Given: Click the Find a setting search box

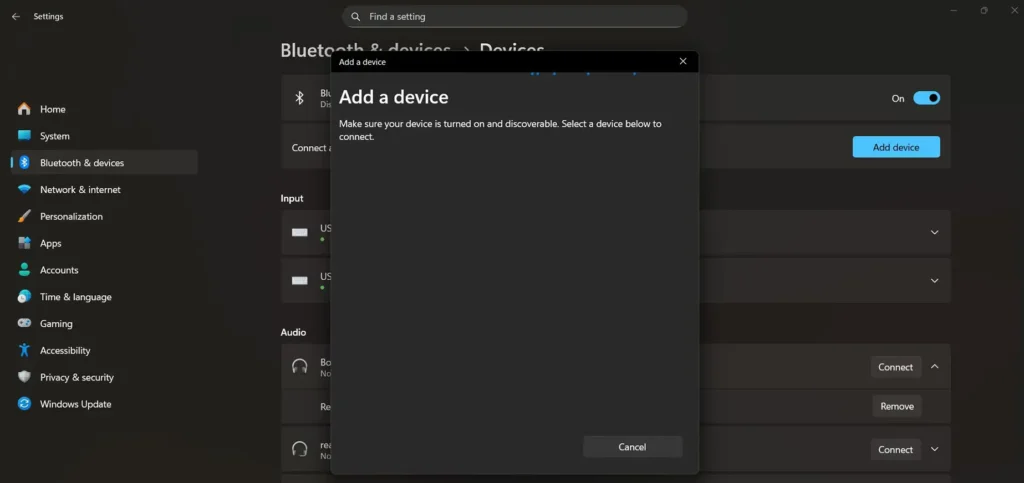Looking at the screenshot, I should tap(515, 17).
